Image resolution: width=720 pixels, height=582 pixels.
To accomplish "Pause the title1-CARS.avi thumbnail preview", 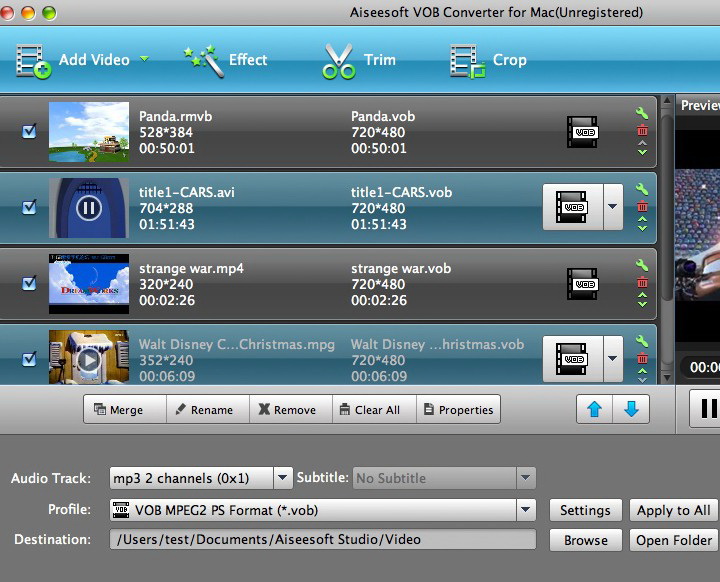I will (89, 208).
